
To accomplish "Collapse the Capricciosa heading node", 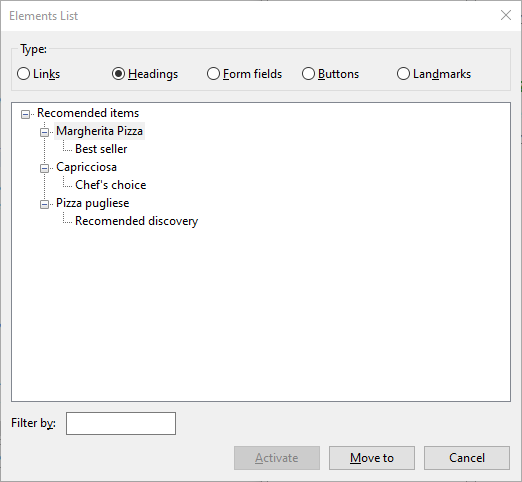I will (x=44, y=168).
